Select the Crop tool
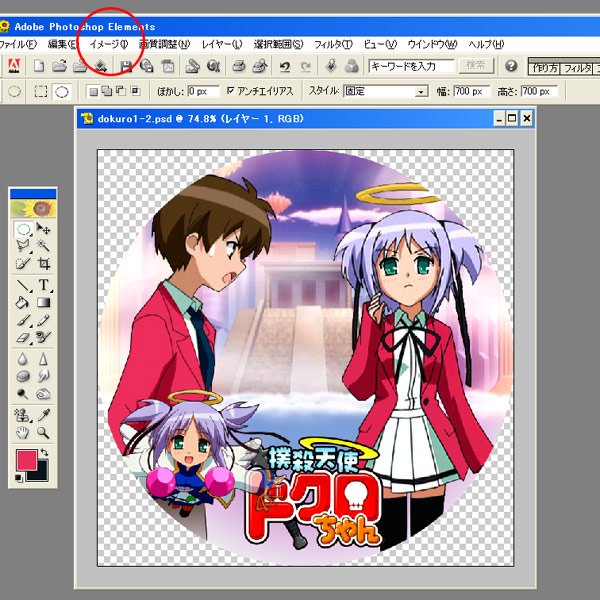Viewport: 600px width, 600px height. tap(43, 263)
